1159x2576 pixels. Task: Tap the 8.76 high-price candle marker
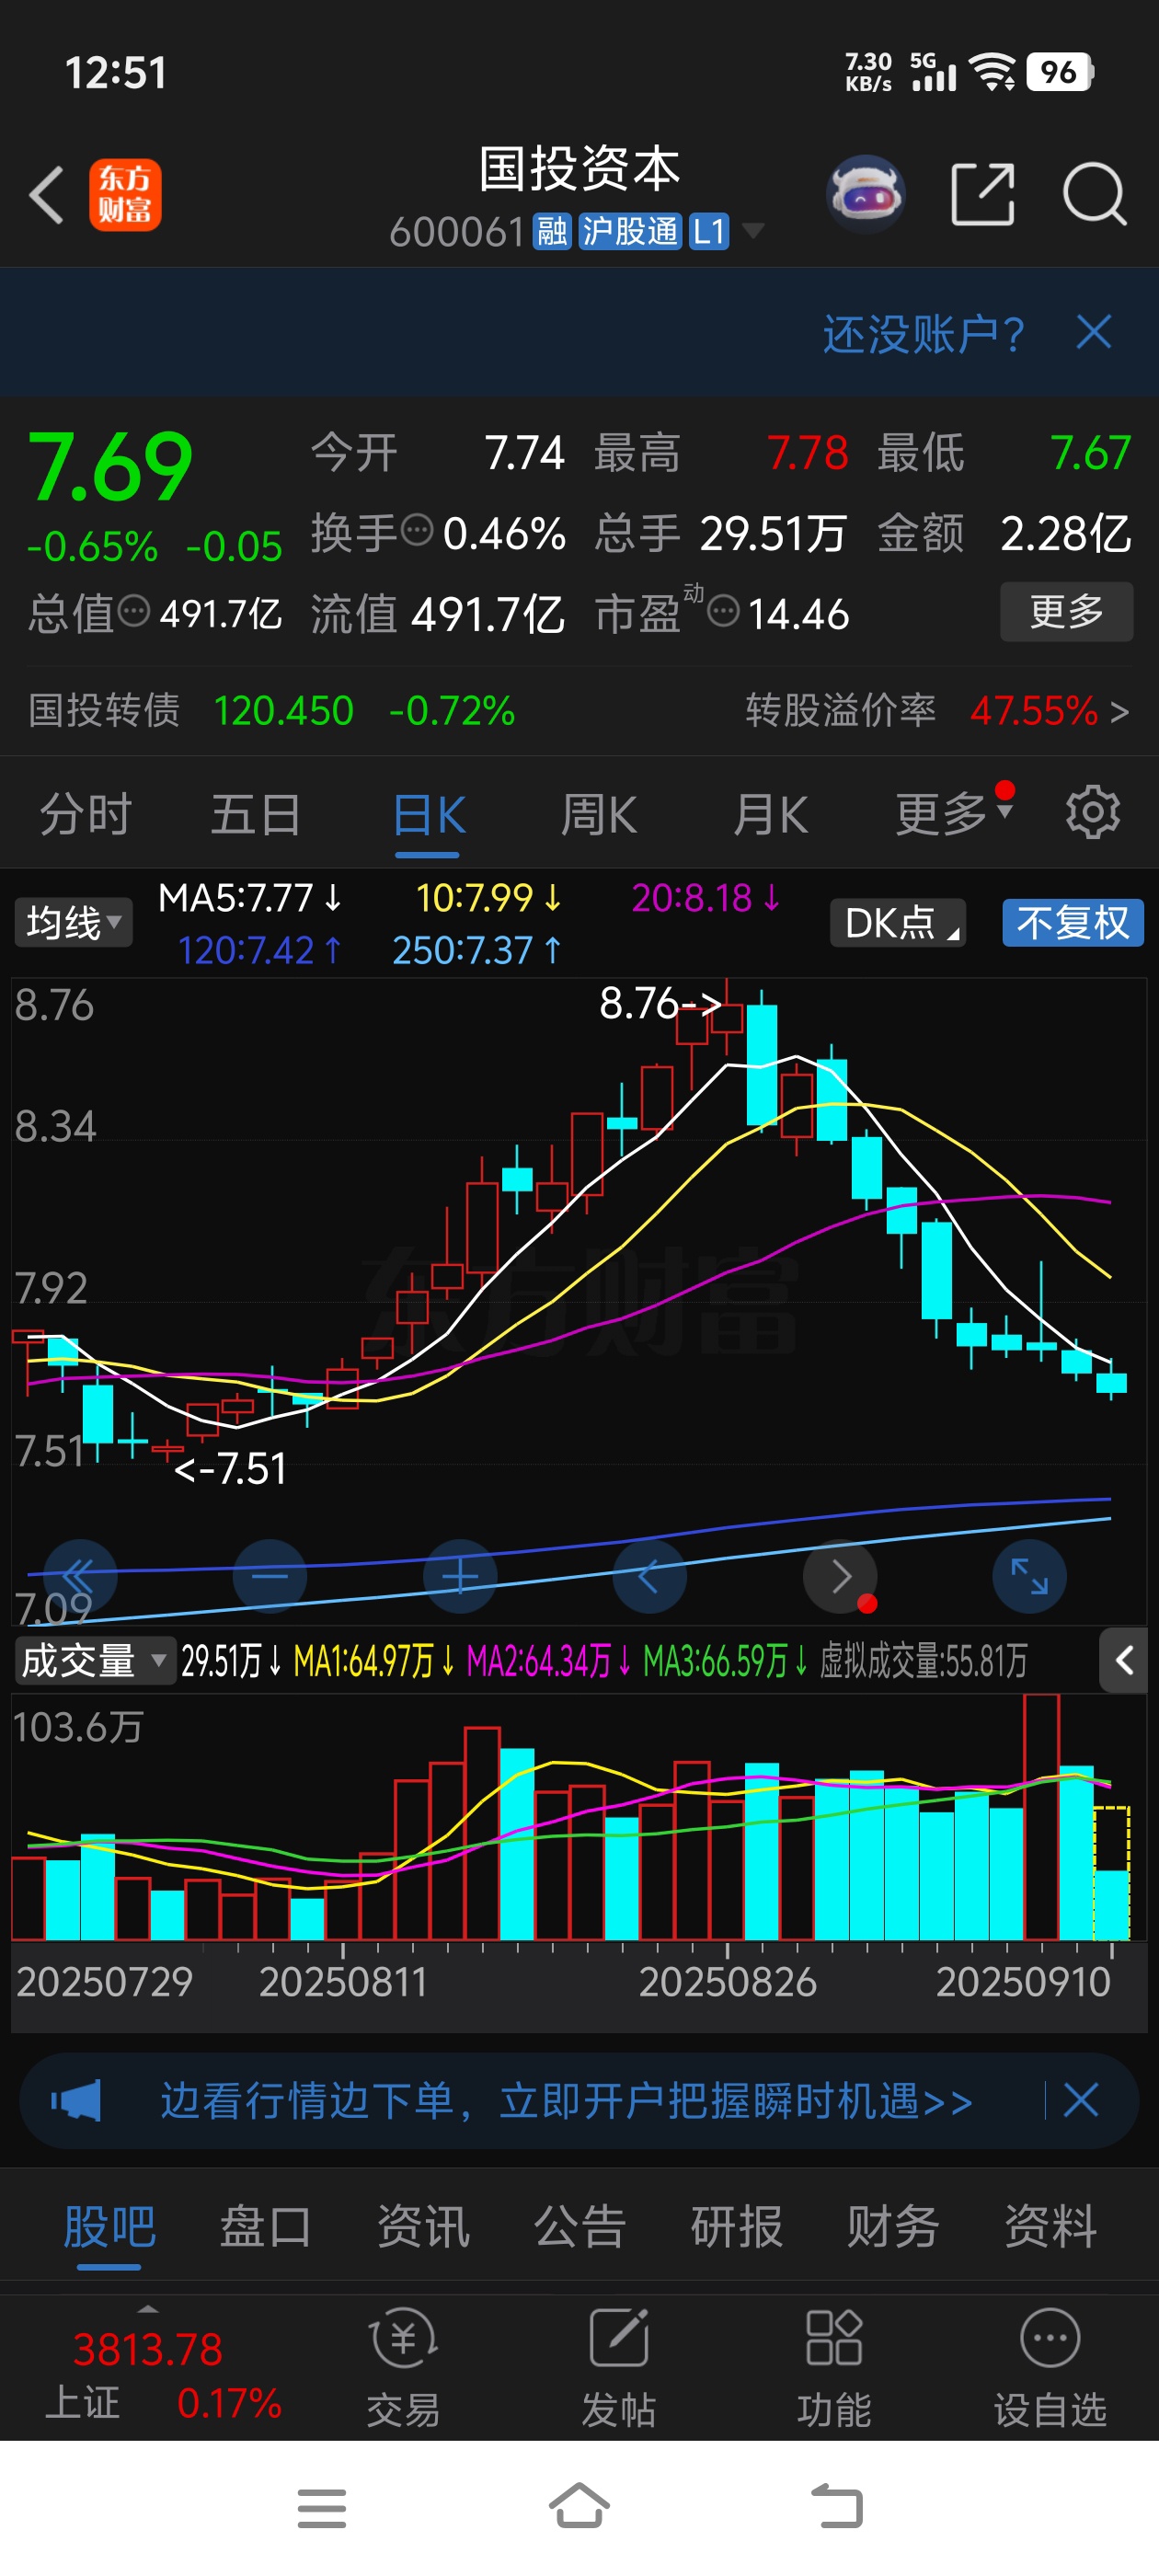(x=660, y=1003)
